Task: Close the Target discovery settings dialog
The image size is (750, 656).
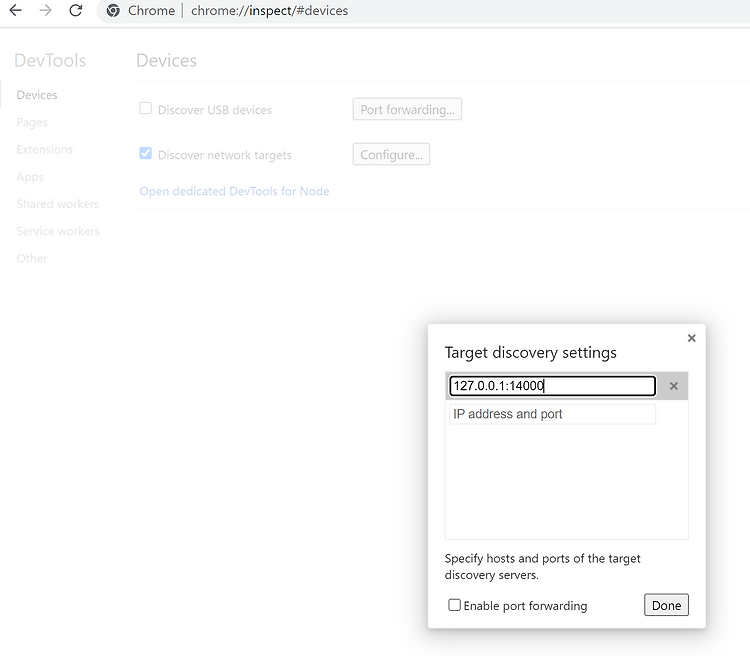Action: (x=691, y=338)
